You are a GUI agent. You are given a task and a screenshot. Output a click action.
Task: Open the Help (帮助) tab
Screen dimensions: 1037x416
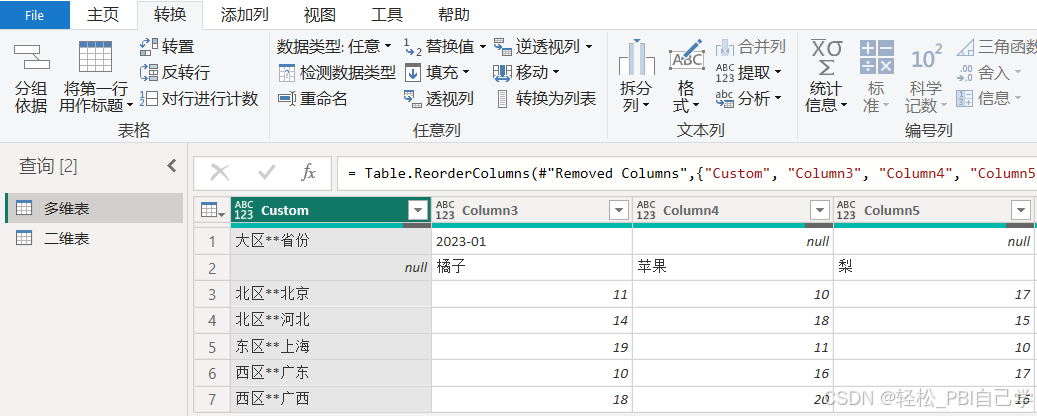[454, 15]
